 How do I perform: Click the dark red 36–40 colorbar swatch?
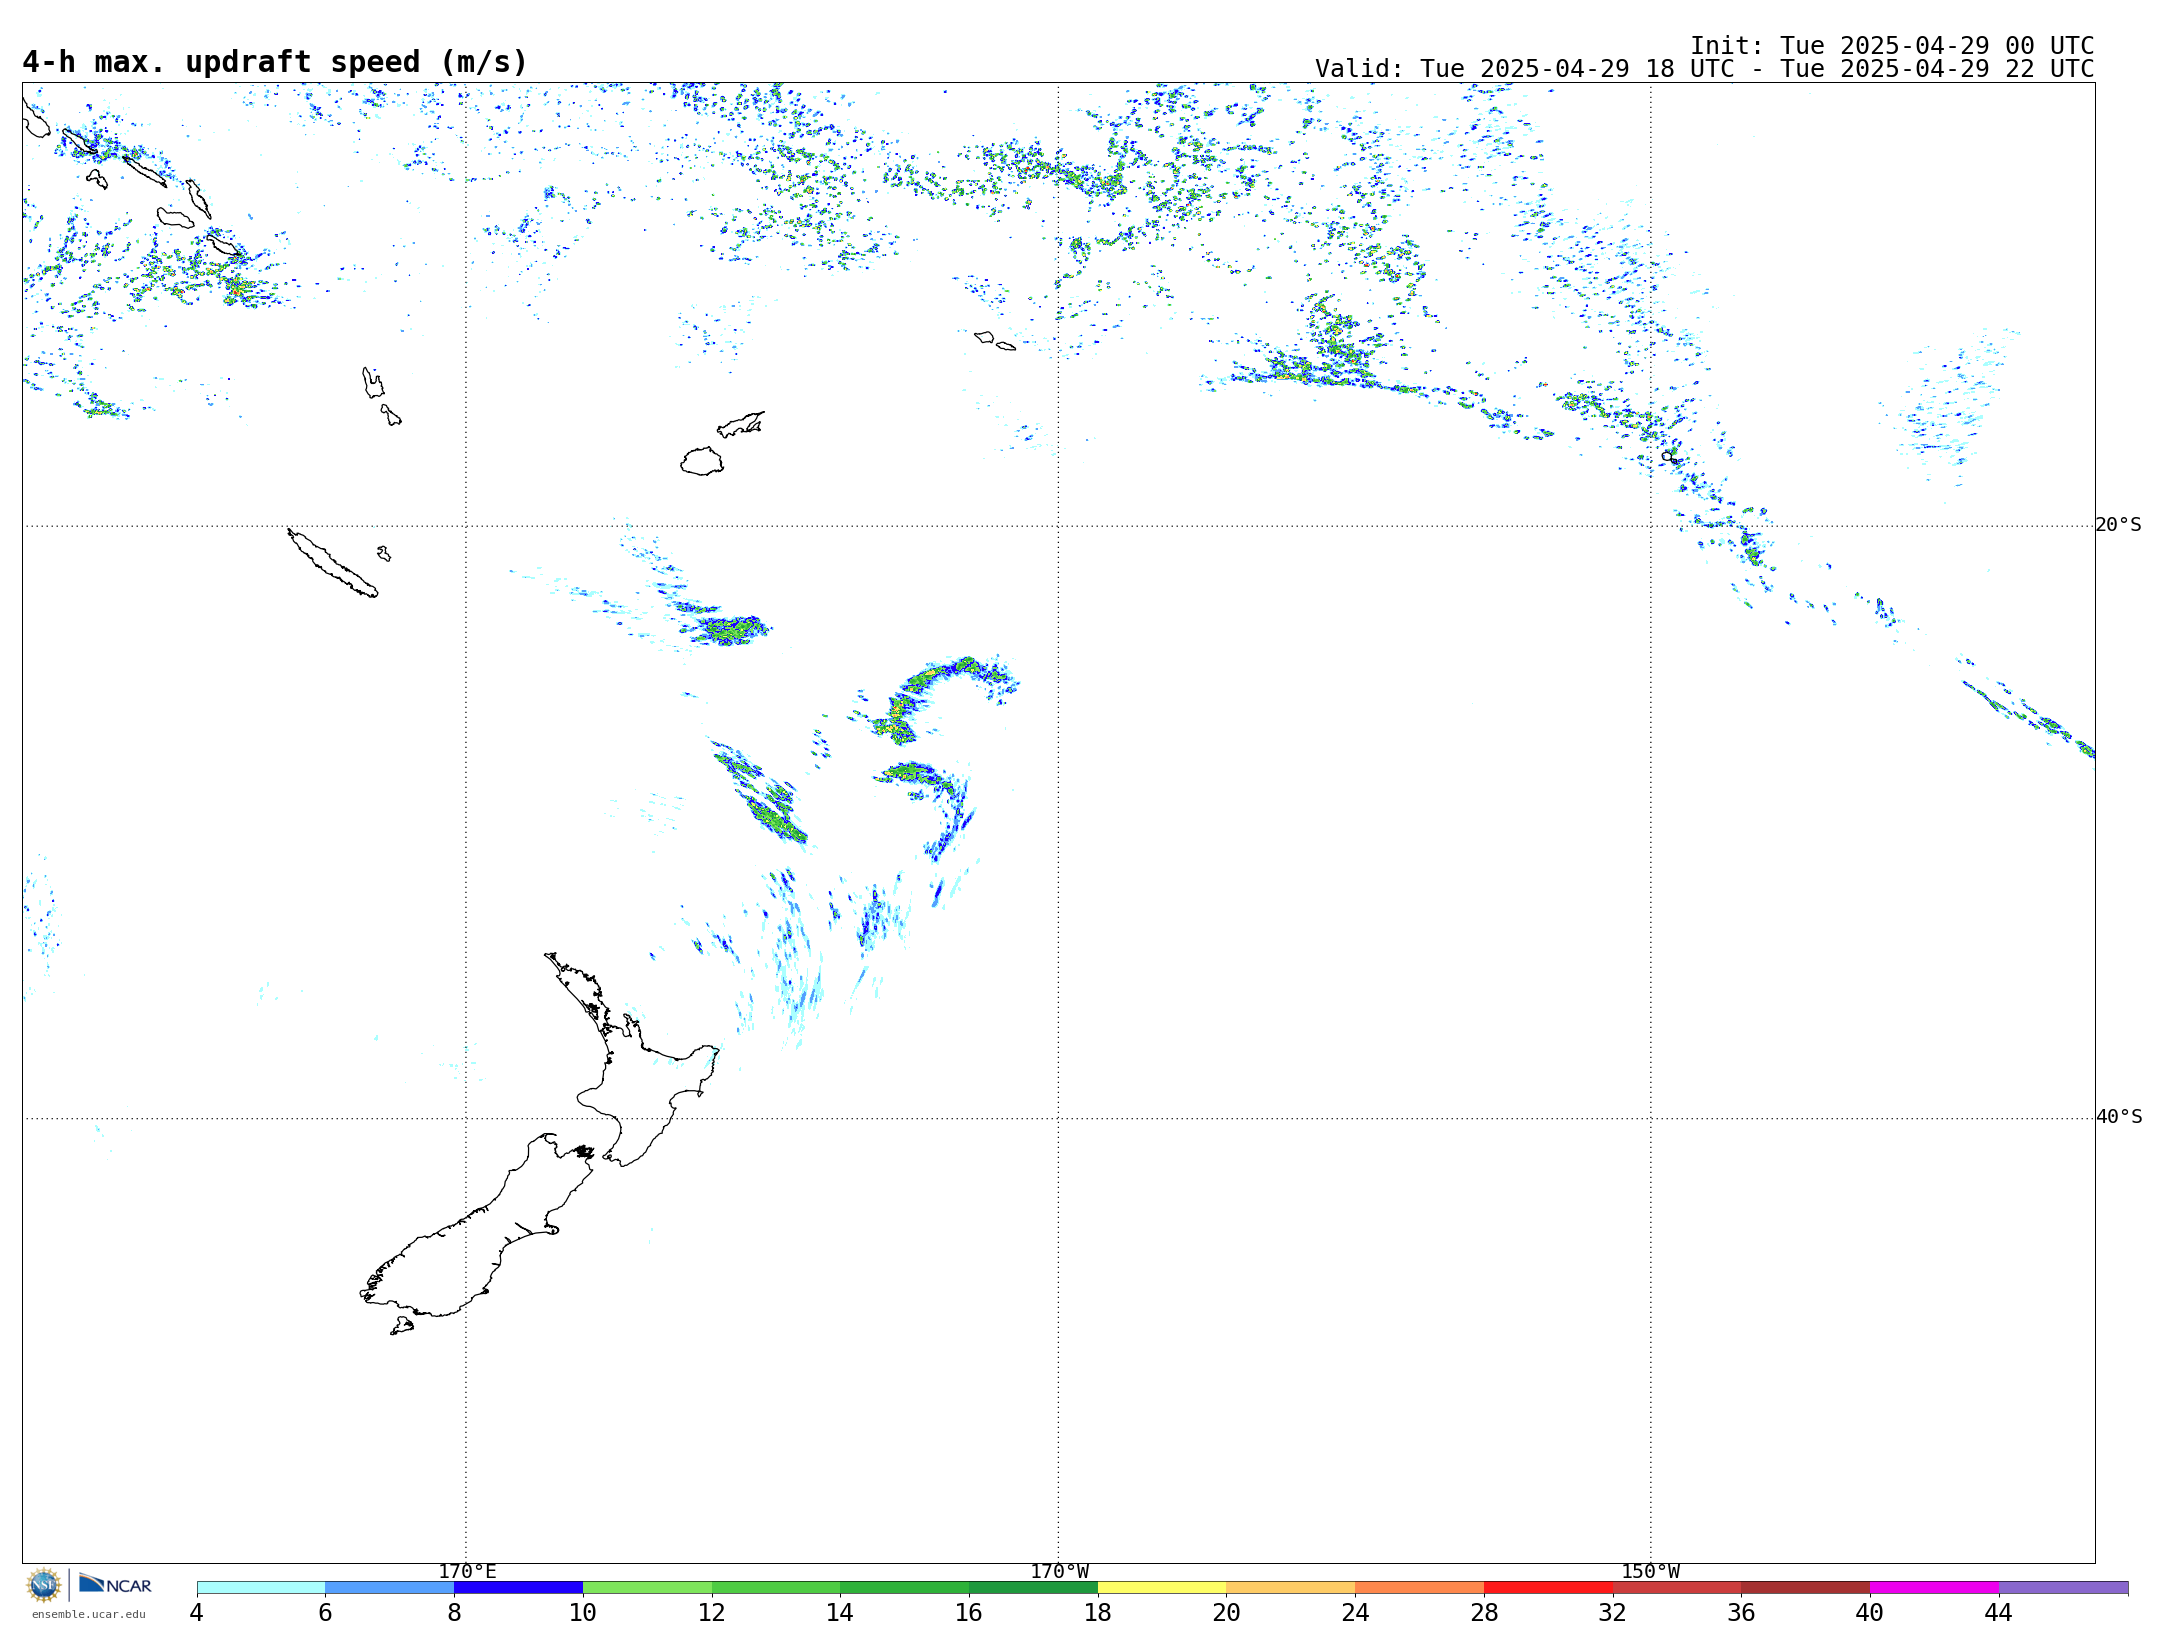1806,1588
